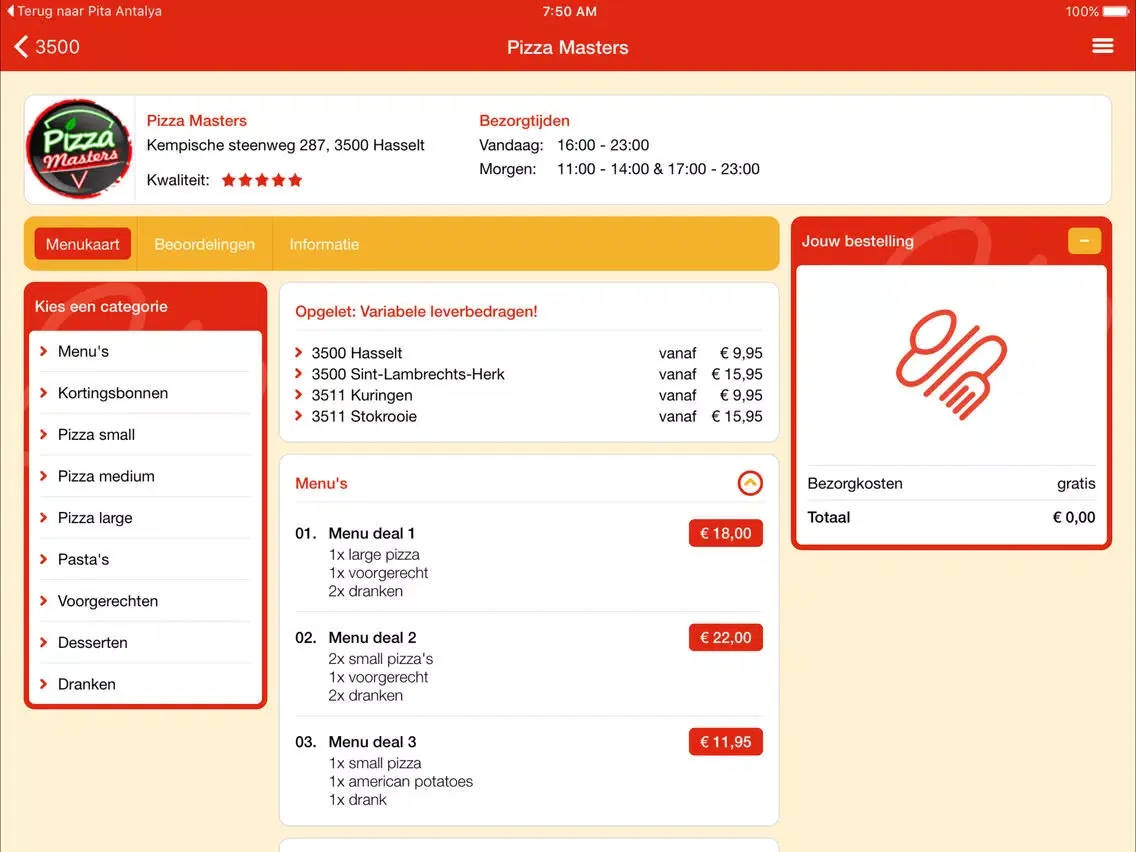Select the 3500 Hasselt delivery area
Screen dimensions: 1136x852
(x=528, y=353)
